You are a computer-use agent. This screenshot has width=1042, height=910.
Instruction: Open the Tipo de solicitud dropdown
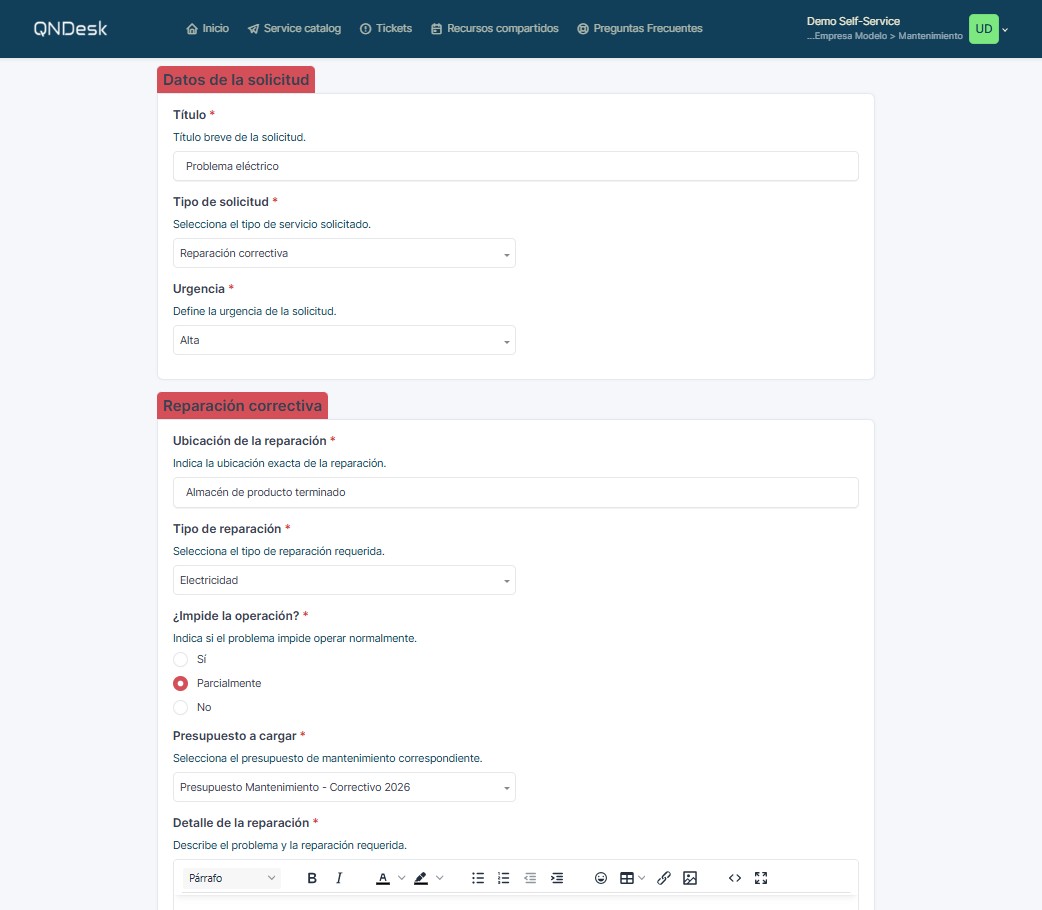pos(344,253)
